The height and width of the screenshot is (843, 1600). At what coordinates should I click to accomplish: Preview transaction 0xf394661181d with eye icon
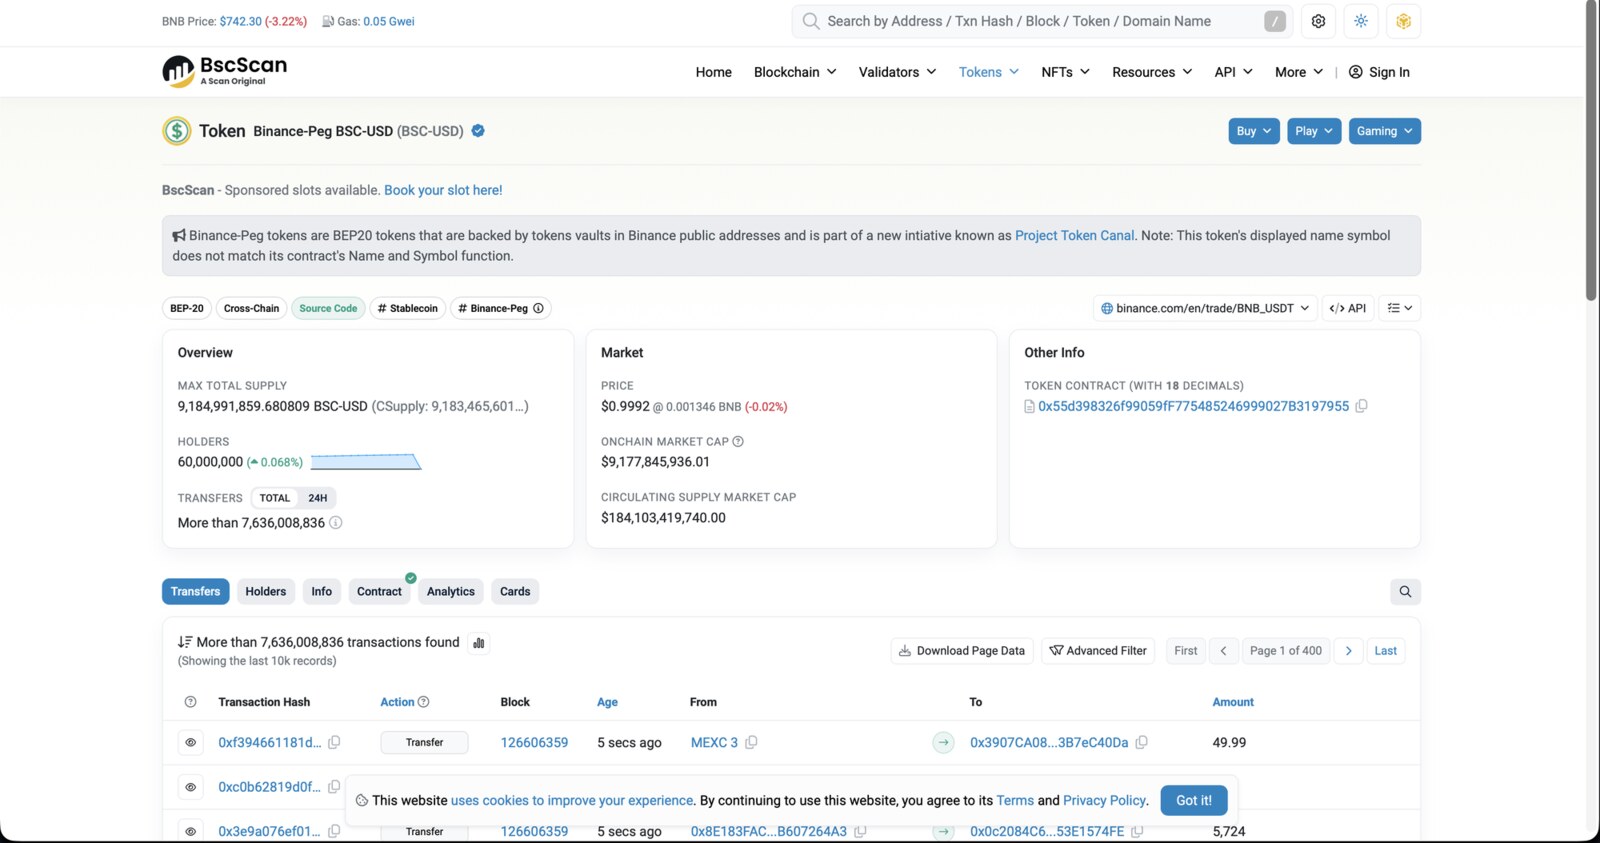(190, 742)
